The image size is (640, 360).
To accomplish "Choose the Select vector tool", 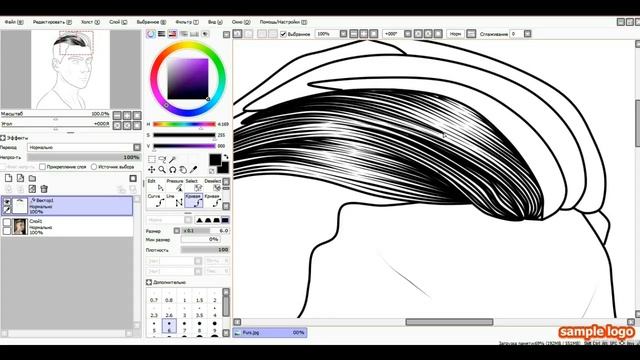I will pyautogui.click(x=193, y=185).
